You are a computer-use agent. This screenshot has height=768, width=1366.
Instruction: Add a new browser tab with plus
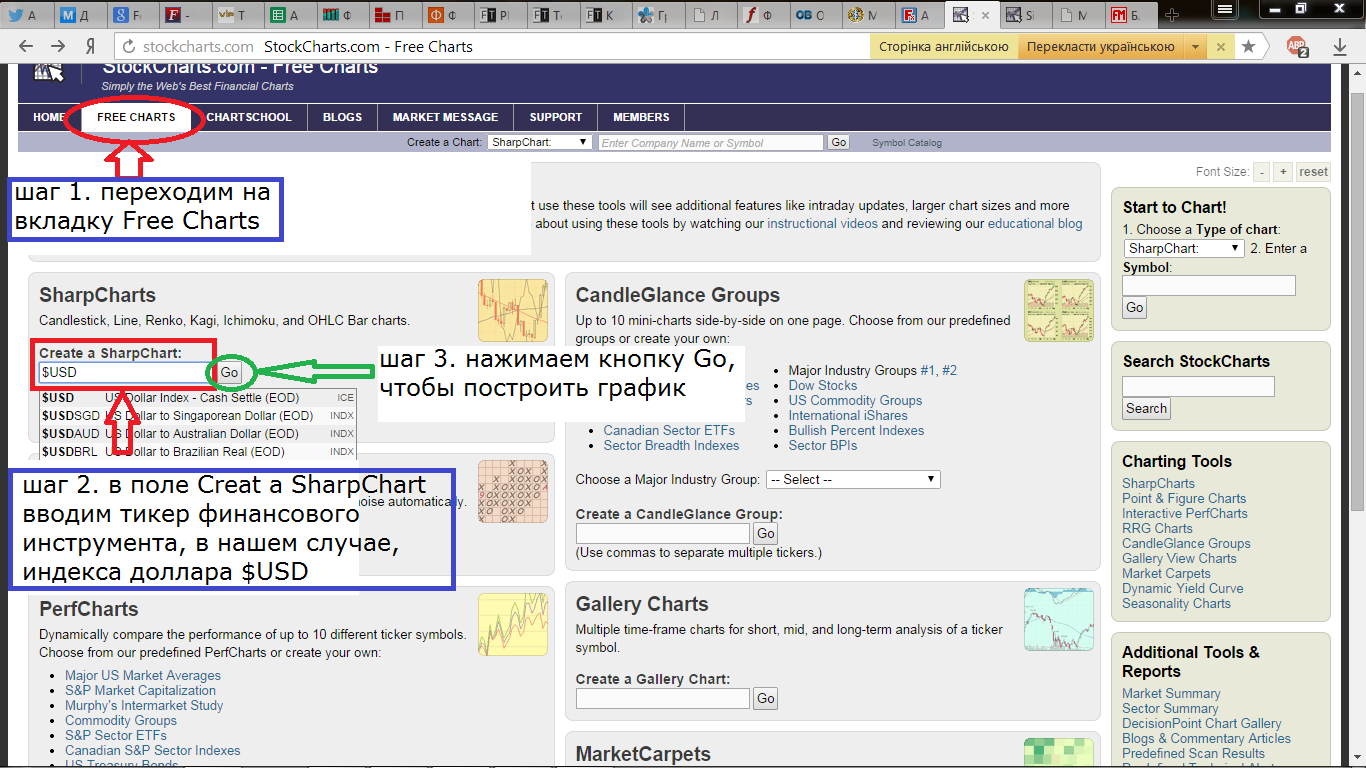click(x=1173, y=15)
